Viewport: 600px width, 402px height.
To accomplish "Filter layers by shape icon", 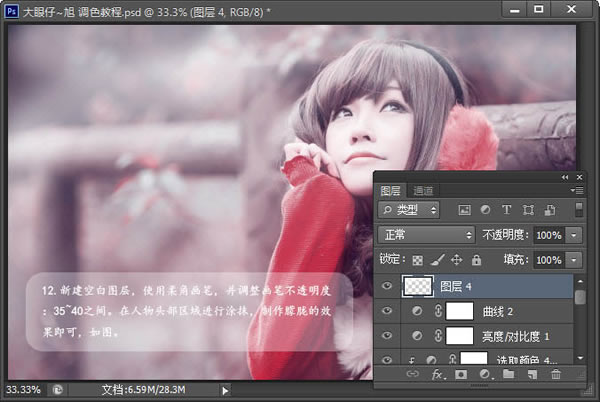I will pos(528,210).
